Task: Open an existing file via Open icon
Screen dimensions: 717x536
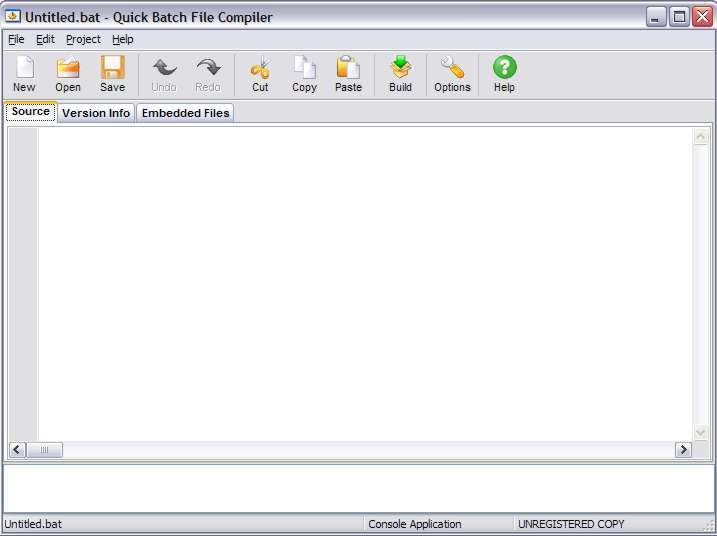Action: click(x=68, y=74)
